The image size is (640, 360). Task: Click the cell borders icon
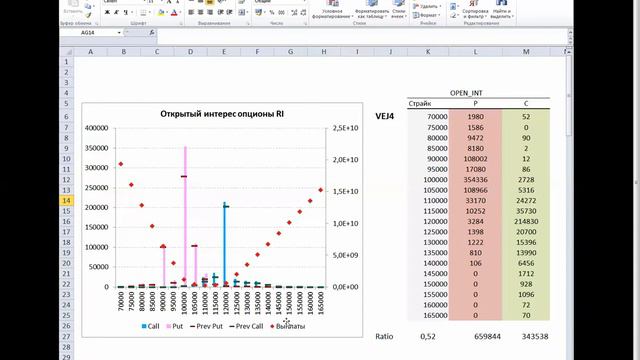click(x=143, y=13)
